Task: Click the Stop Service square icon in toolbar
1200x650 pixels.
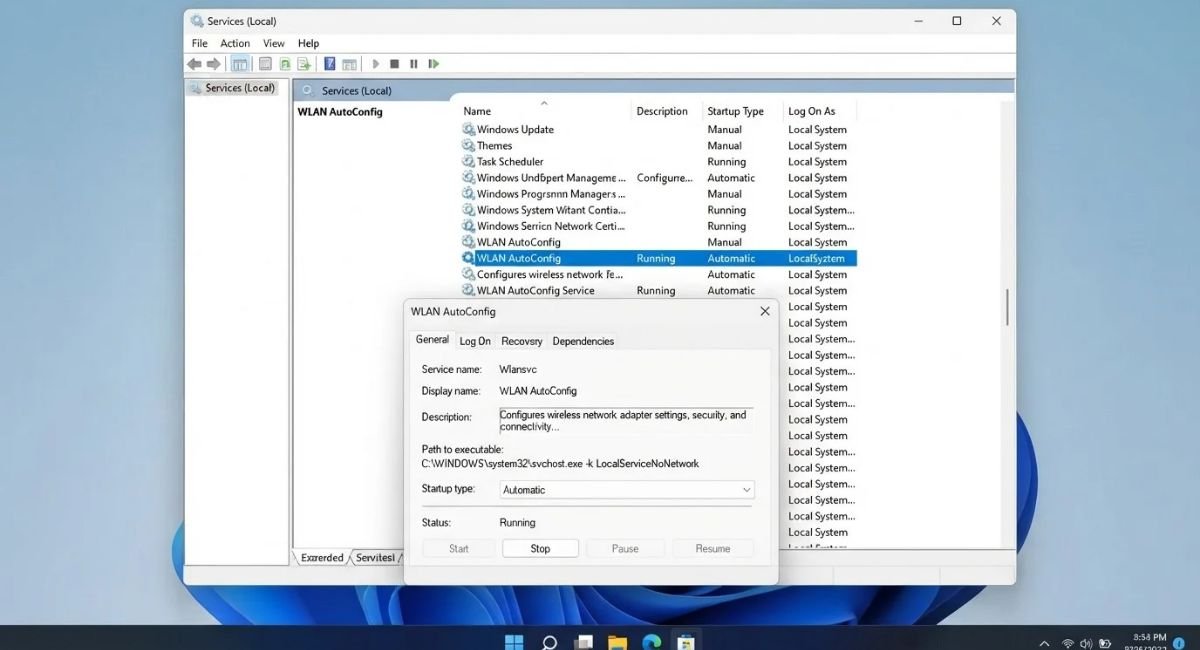Action: [394, 64]
